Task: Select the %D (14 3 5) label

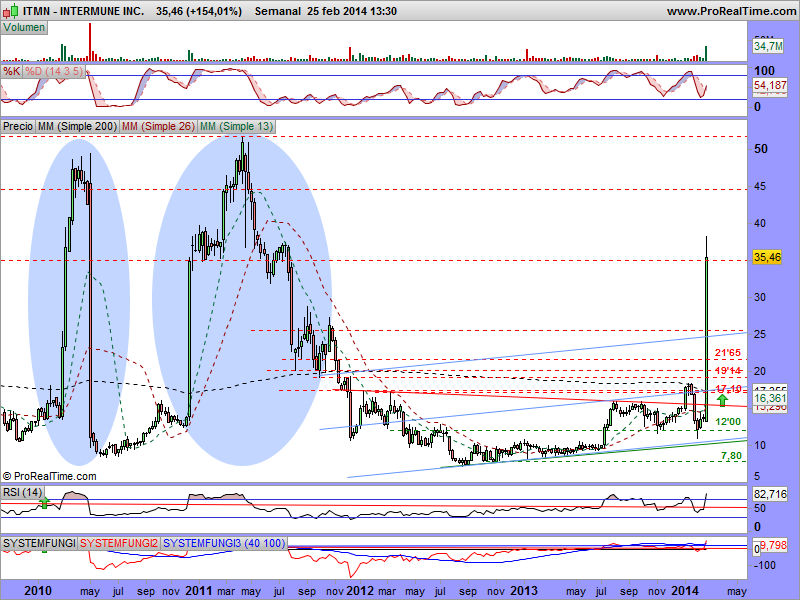Action: 54,71
